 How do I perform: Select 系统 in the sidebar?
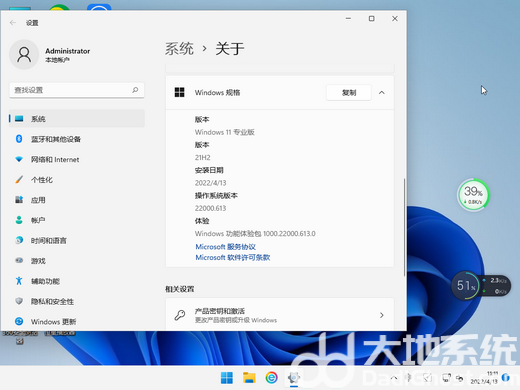pyautogui.click(x=77, y=119)
